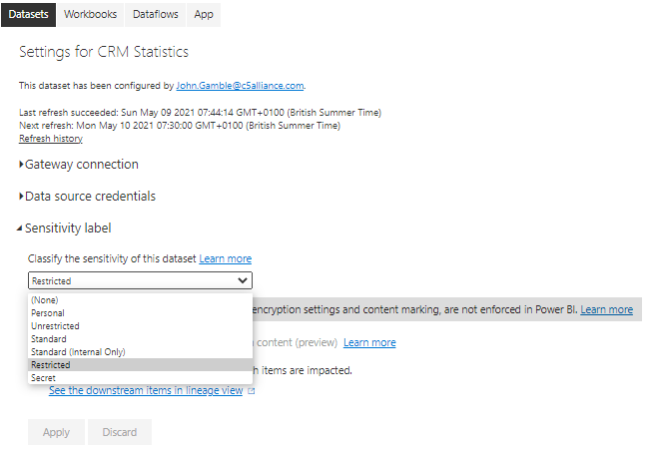Click the Apply button
This screenshot has height=458, width=654.
tap(56, 432)
